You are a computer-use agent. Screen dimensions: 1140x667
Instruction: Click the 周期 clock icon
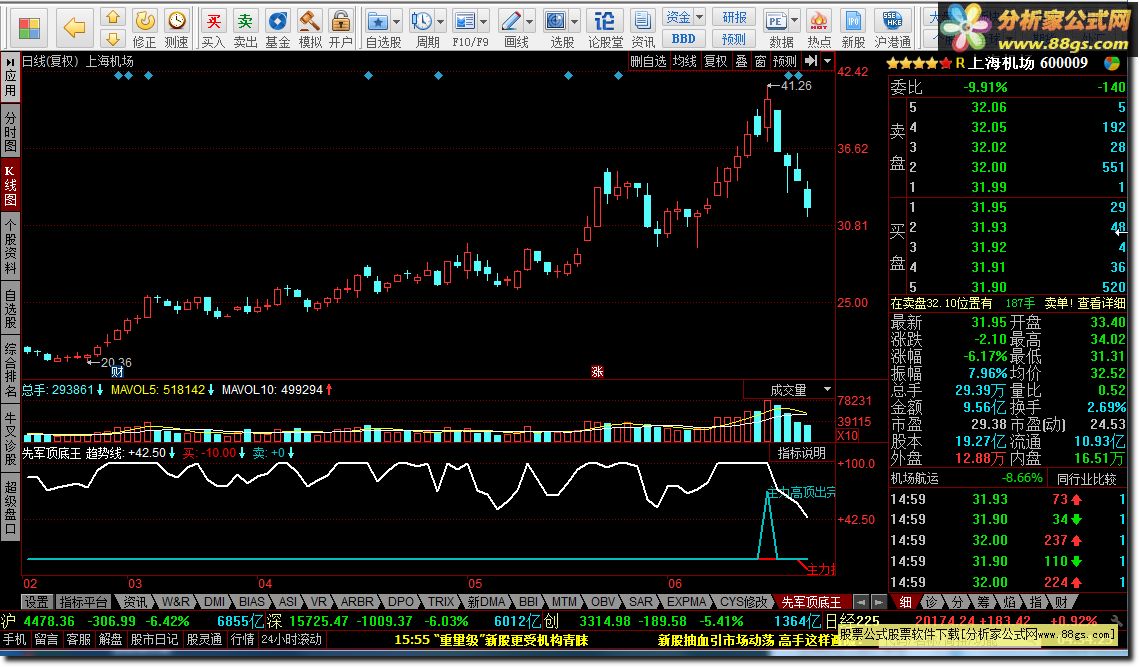(421, 21)
